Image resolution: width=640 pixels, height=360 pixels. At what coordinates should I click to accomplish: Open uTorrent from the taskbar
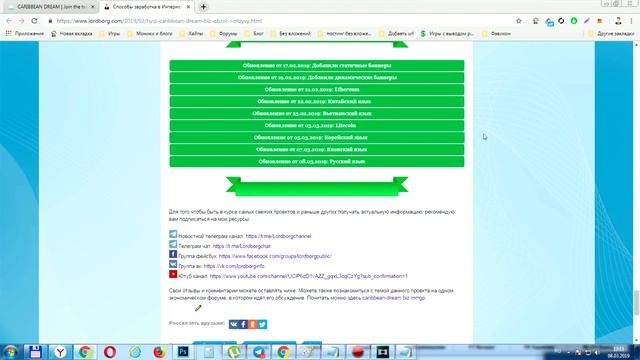pos(233,352)
